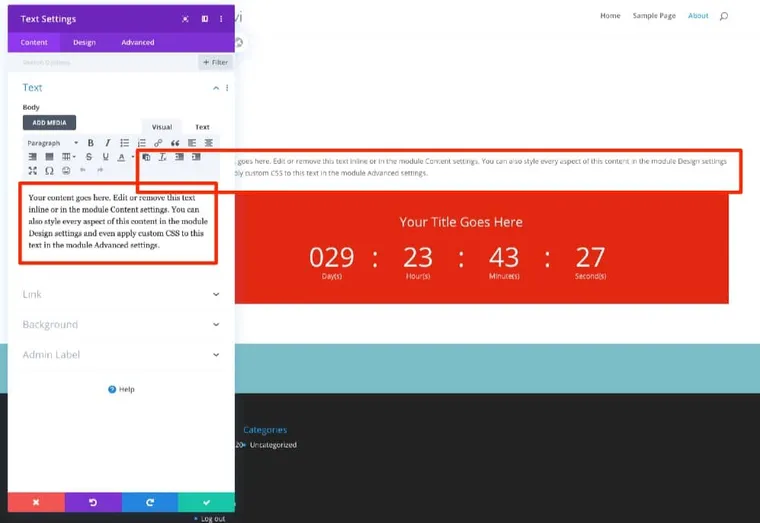Align text right in the editor
760x523 pixels.
(32, 157)
